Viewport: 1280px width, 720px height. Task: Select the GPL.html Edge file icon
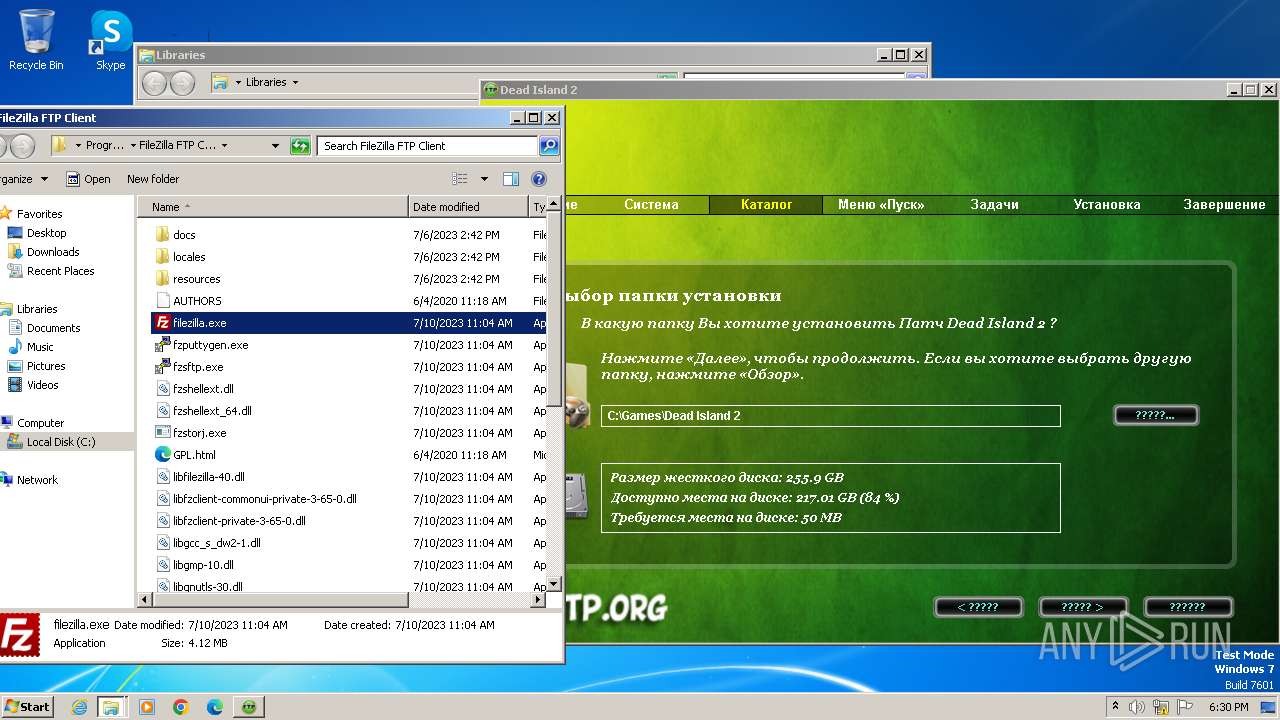click(163, 455)
